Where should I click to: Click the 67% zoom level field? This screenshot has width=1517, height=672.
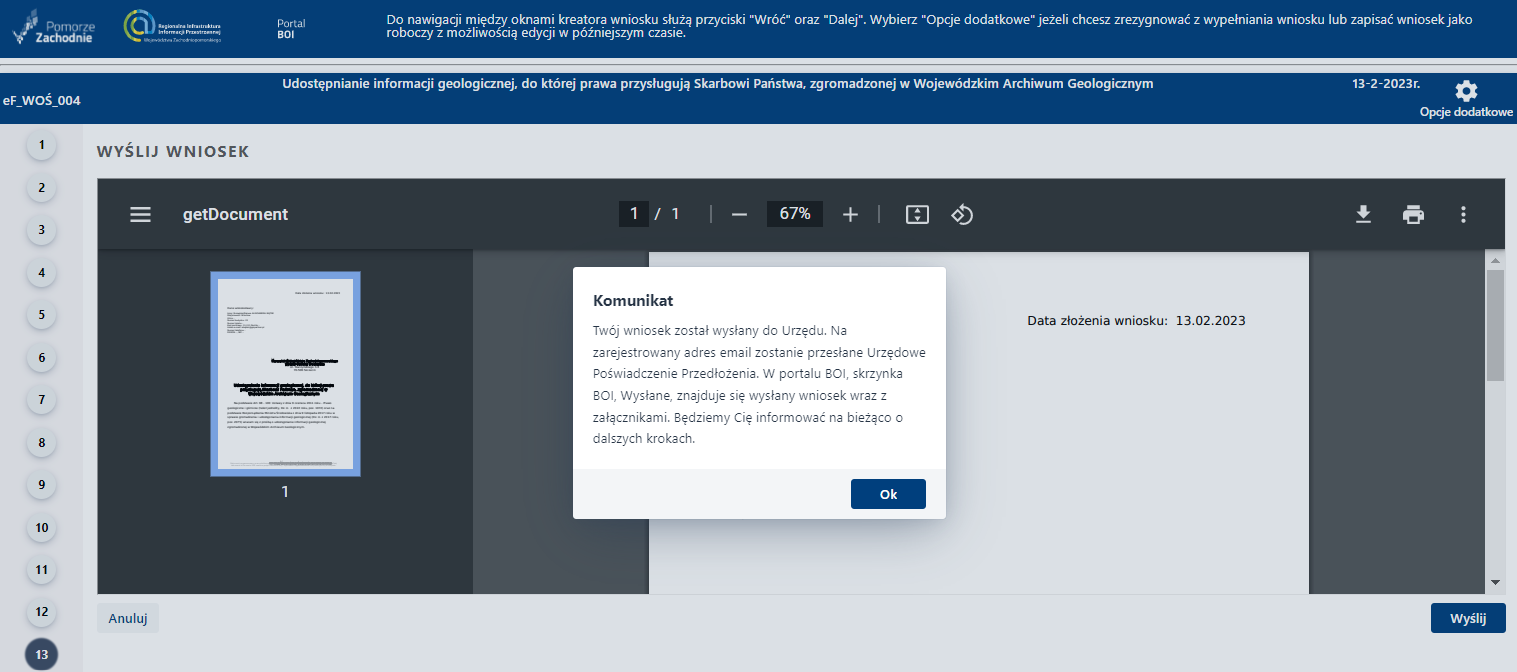click(794, 214)
